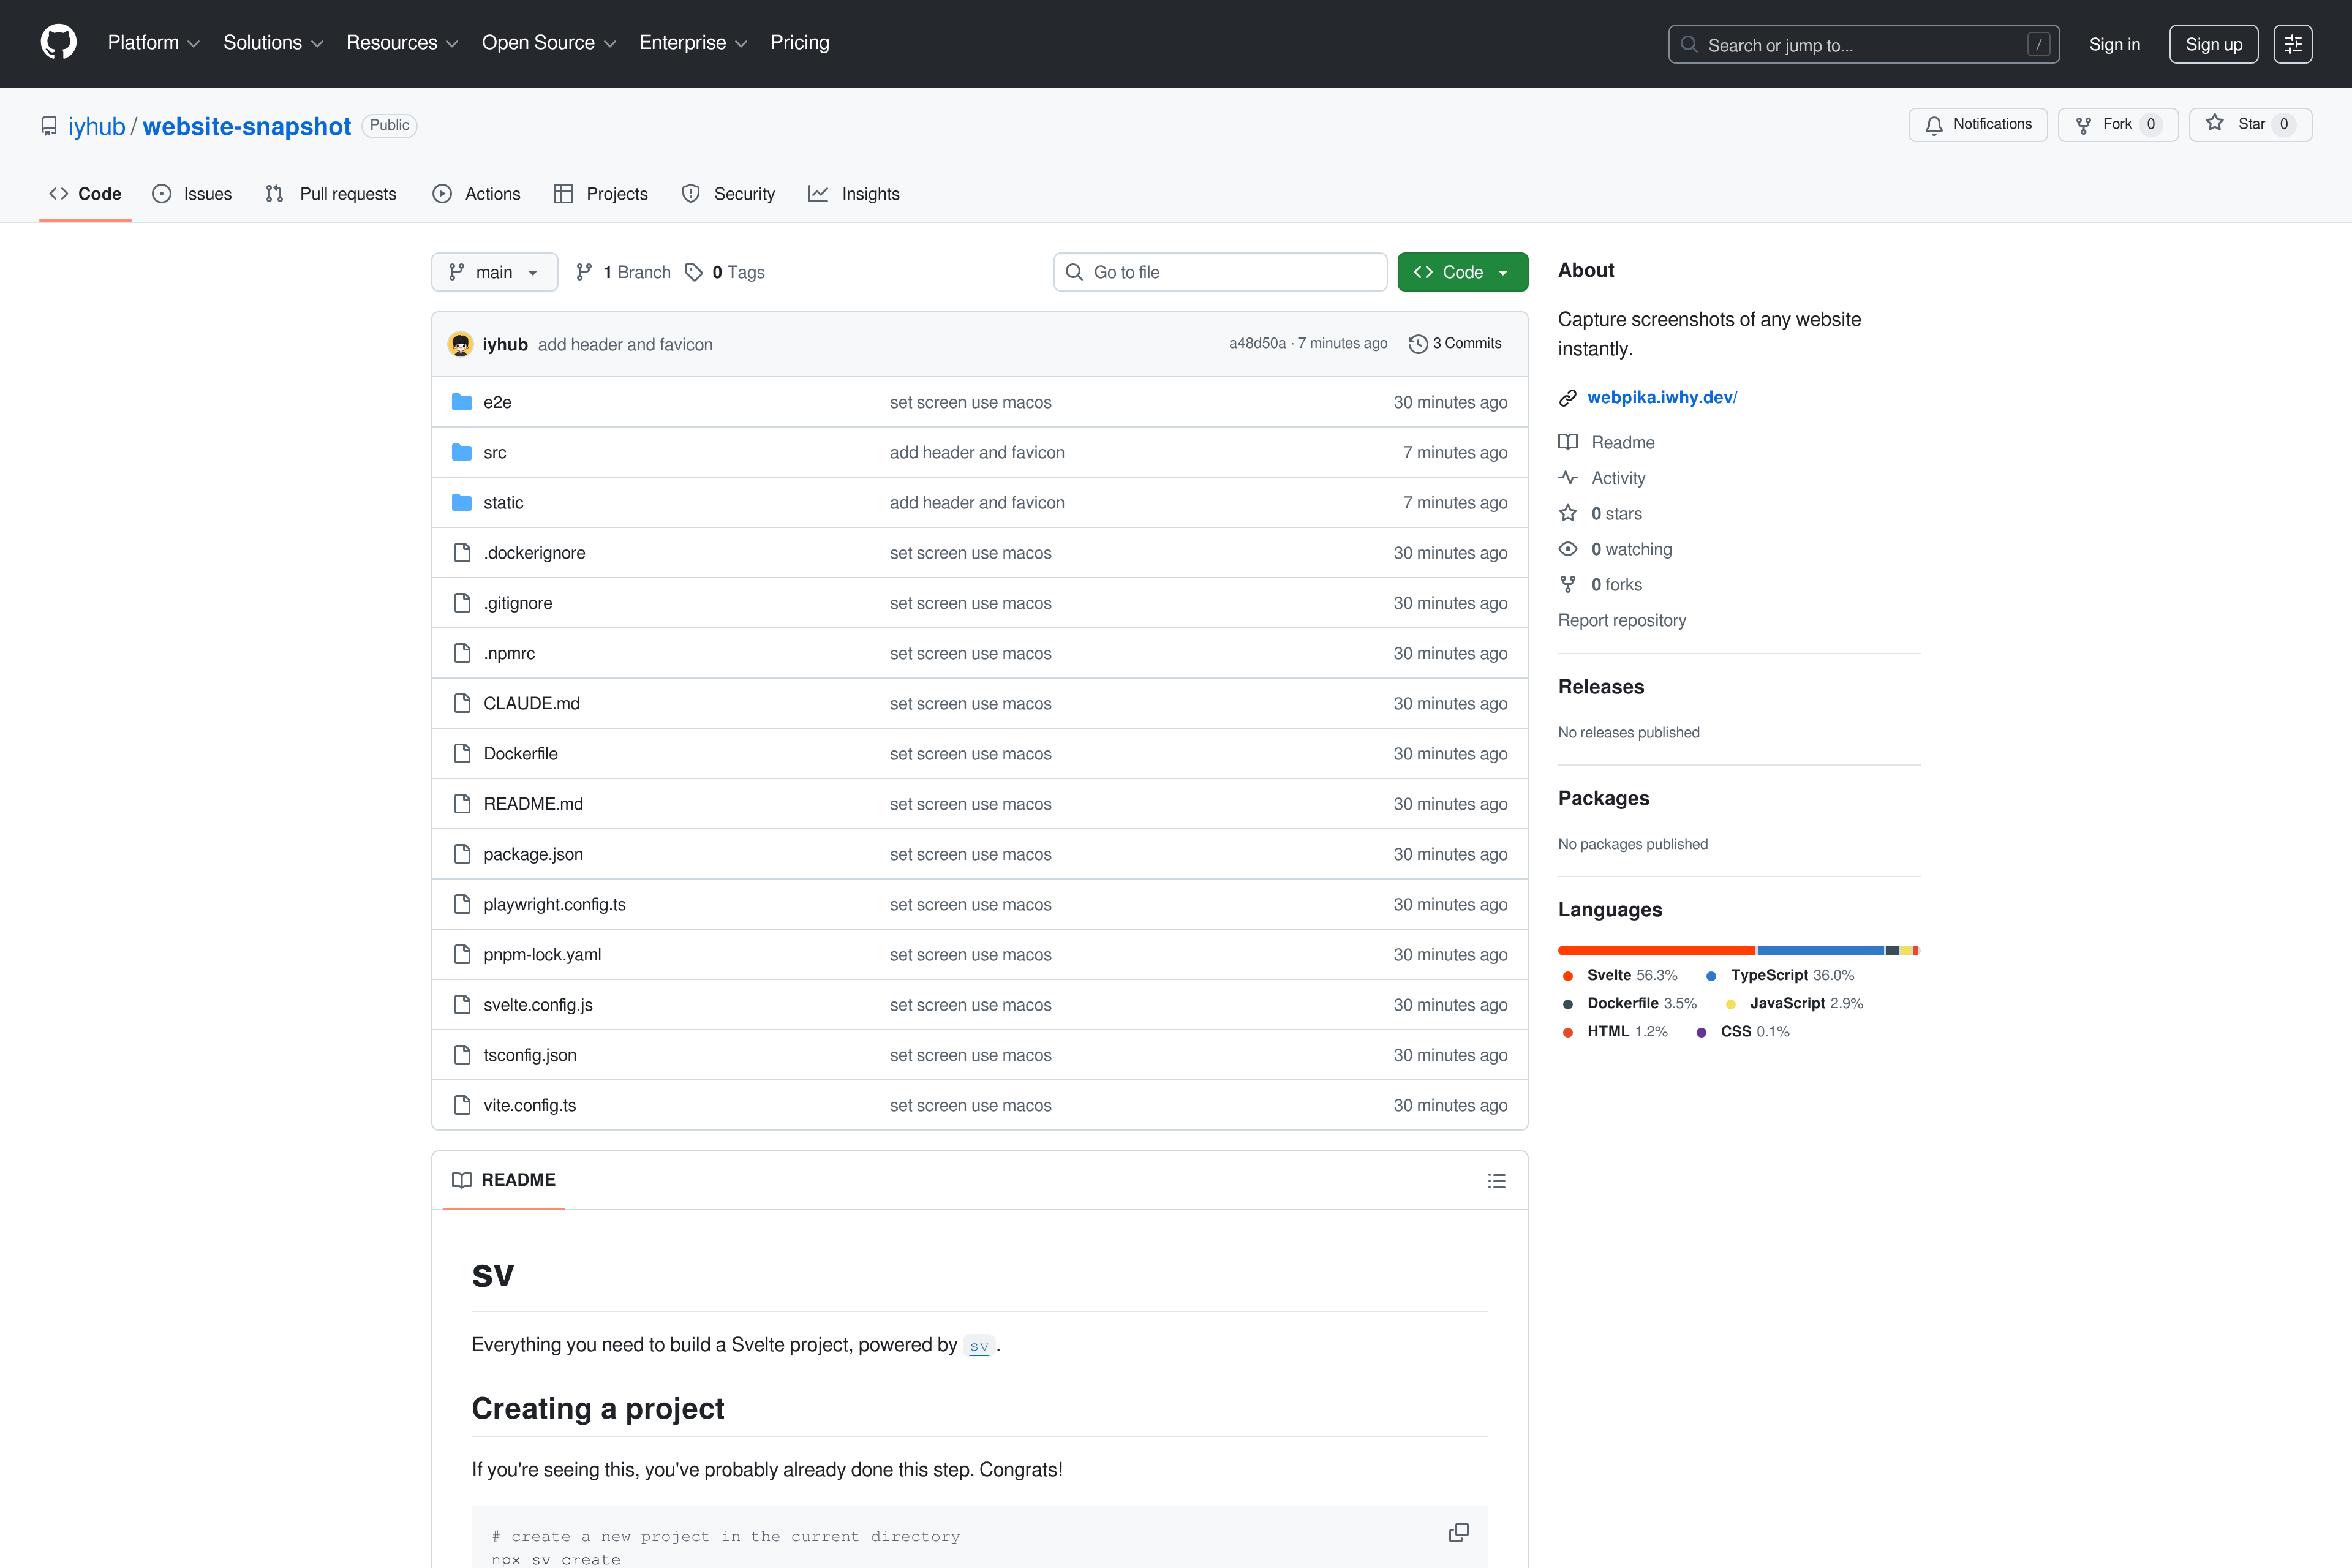Open the header settings sliders icon
Viewport: 2352px width, 1568px height.
[2292, 44]
